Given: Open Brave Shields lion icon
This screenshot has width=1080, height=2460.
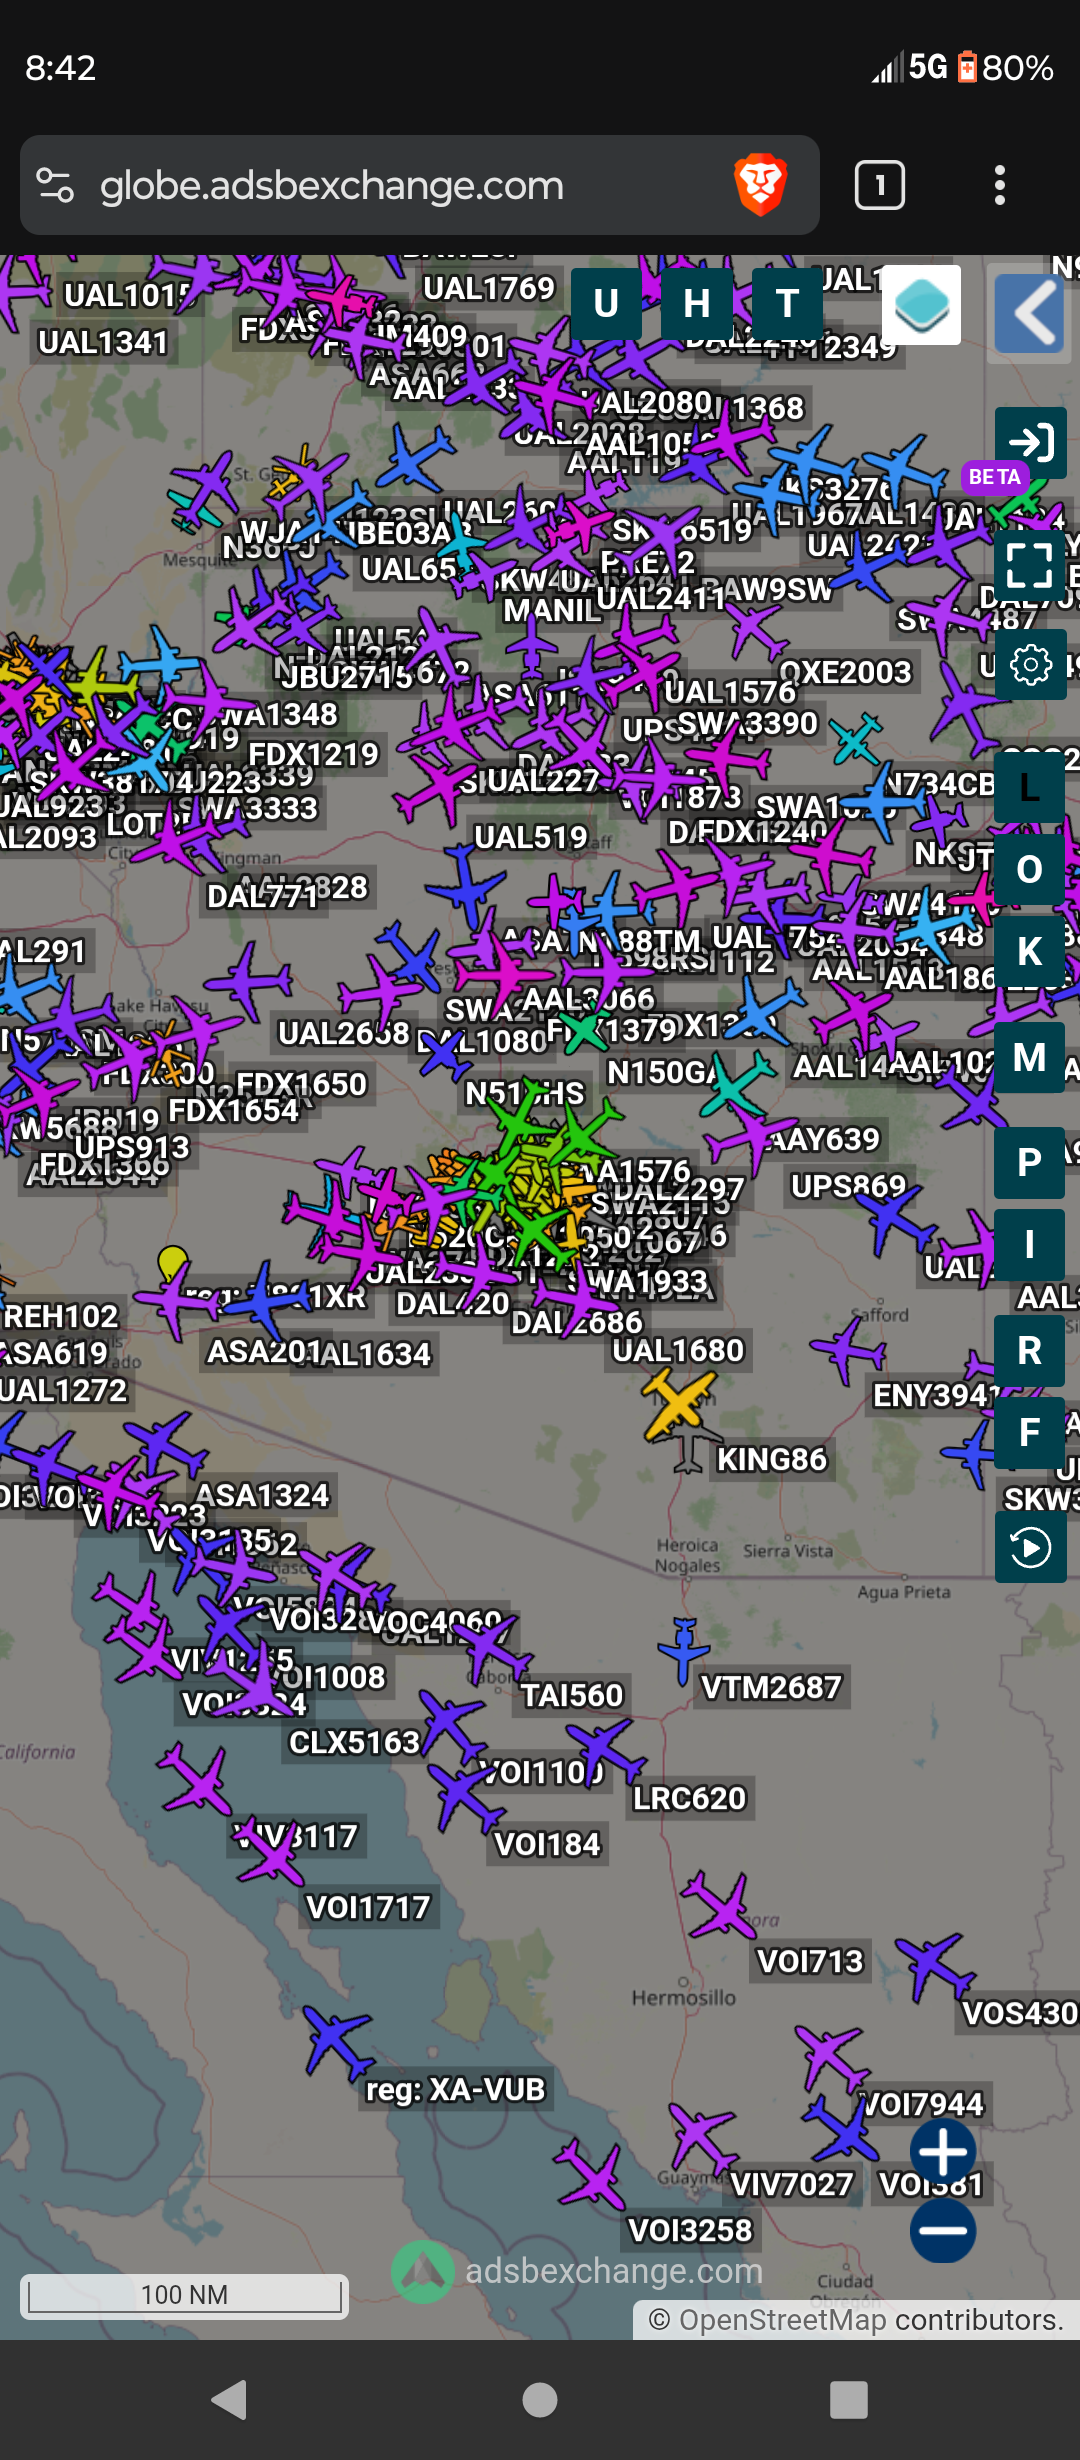Looking at the screenshot, I should point(760,185).
